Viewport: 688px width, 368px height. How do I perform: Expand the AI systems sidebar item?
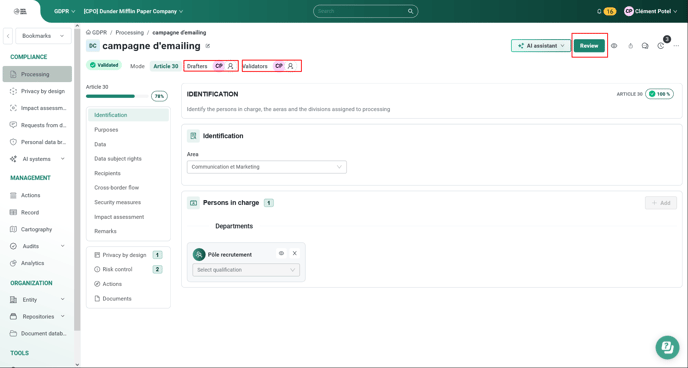coord(37,159)
